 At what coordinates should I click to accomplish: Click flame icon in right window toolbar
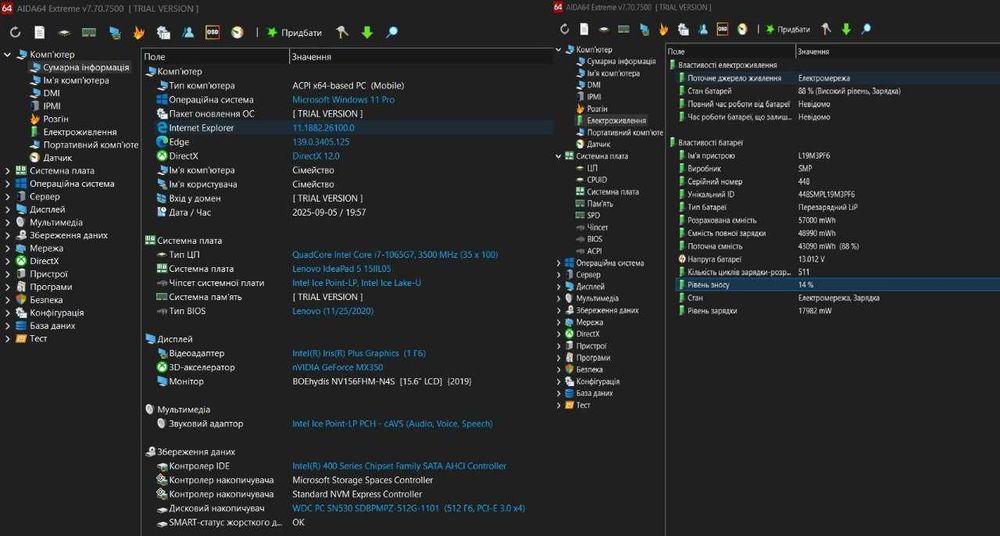point(663,29)
